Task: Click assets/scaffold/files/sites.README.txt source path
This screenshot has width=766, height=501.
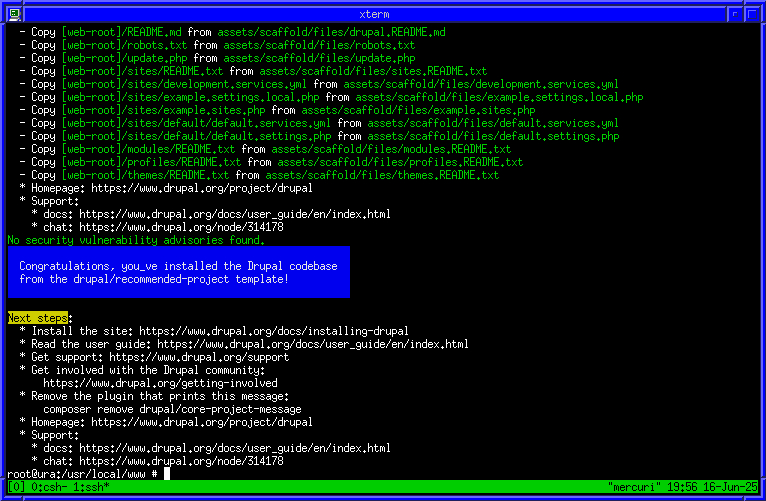Action: tap(373, 71)
